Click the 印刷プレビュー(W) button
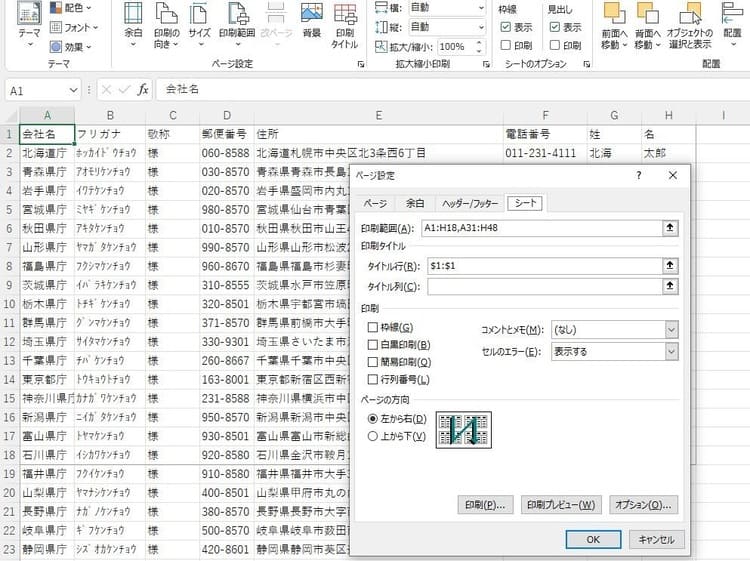 tap(561, 505)
